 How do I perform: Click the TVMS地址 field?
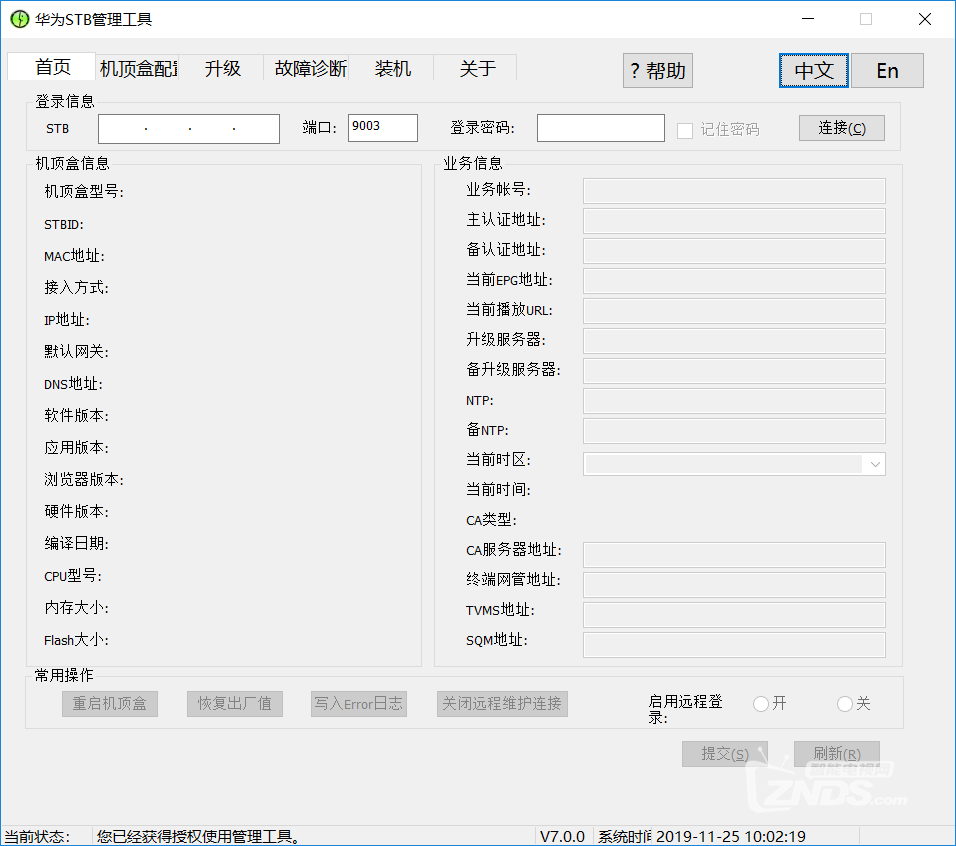734,615
